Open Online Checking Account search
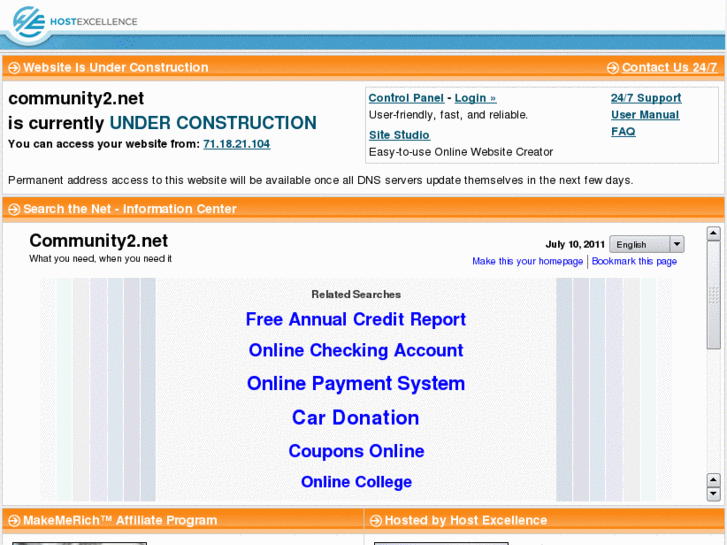Screen dimensions: 727x545 pos(356,350)
